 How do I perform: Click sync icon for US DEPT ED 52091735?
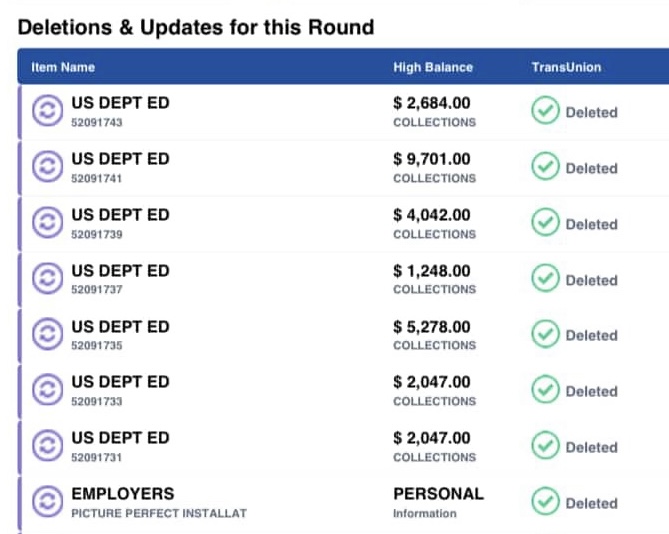click(46, 335)
